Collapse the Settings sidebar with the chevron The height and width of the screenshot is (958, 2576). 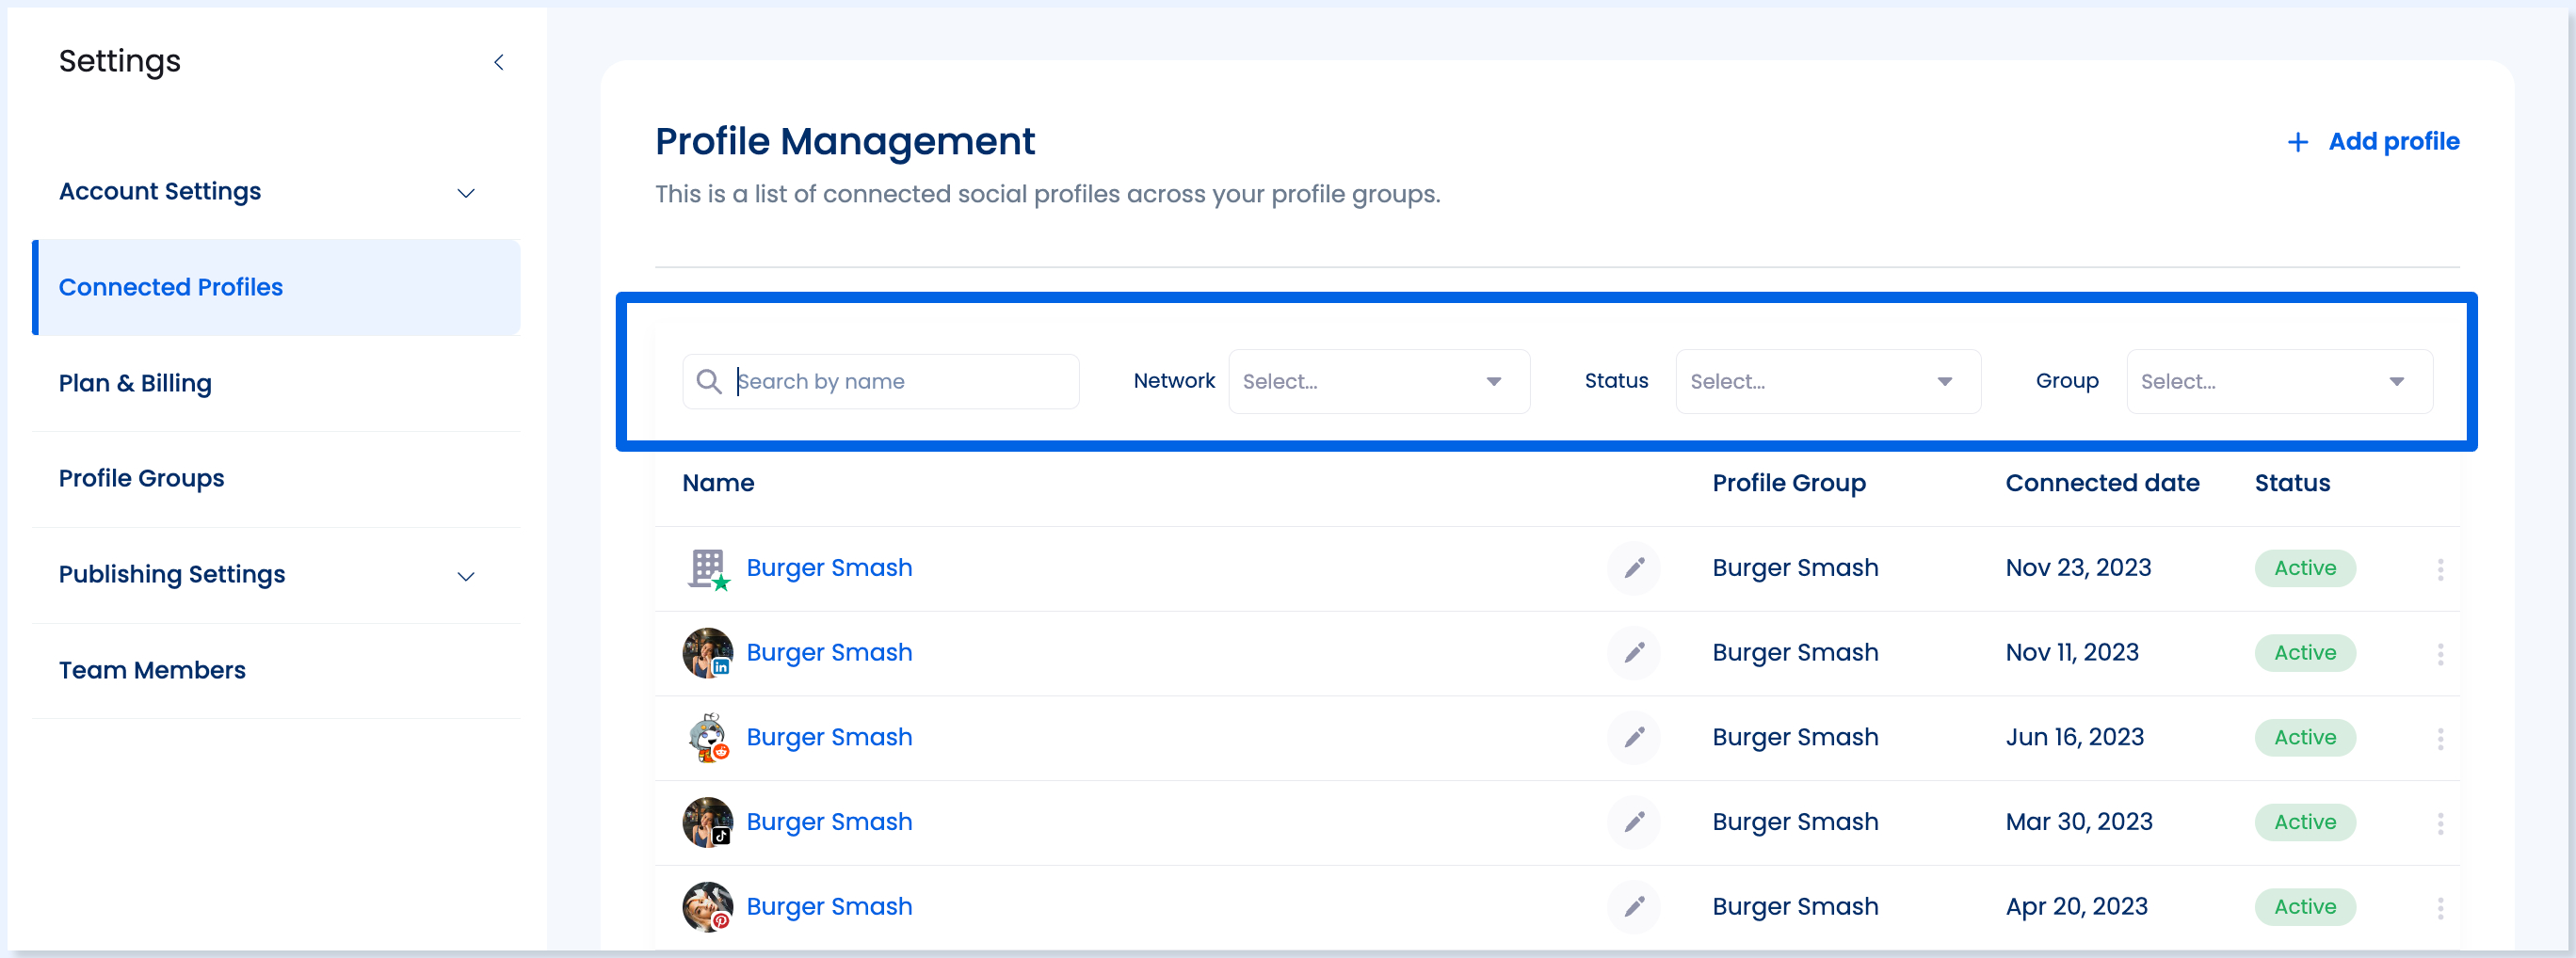[x=499, y=62]
